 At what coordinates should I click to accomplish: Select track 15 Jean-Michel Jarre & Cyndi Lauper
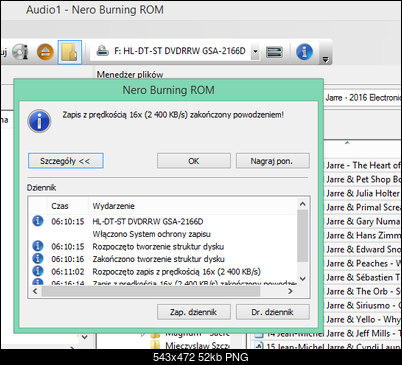(x=327, y=346)
